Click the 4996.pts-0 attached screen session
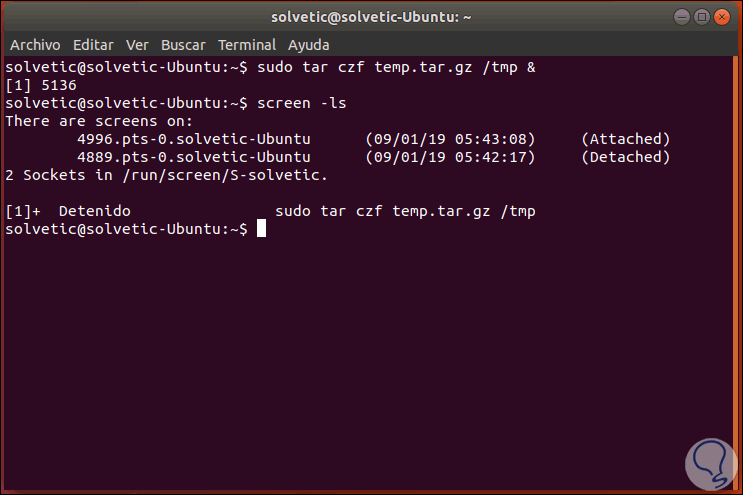 coord(193,139)
